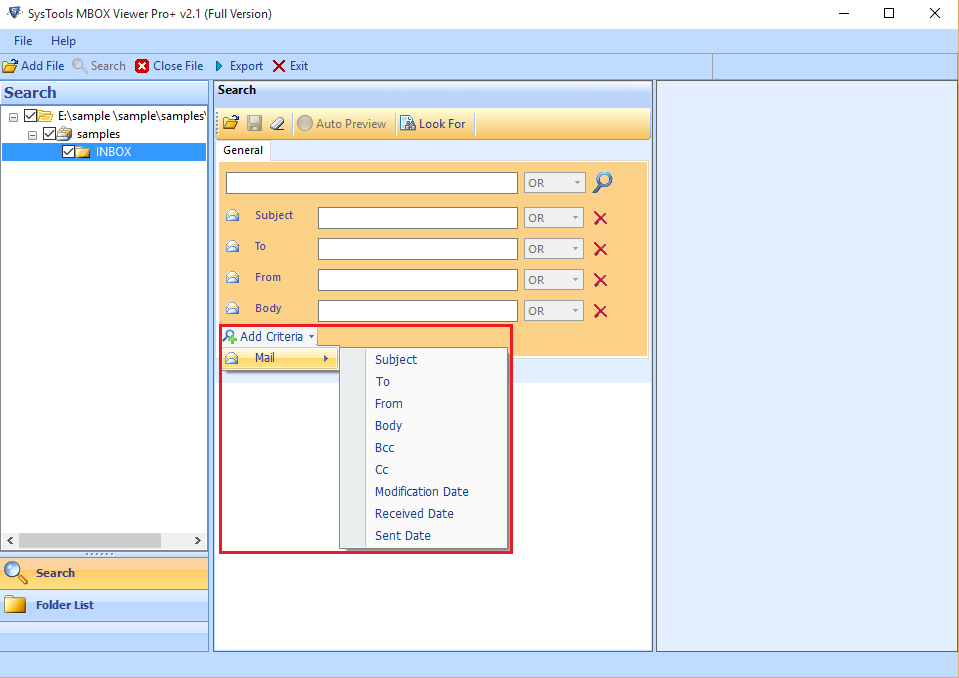Collapse the E:\sample root tree node

coord(13,117)
